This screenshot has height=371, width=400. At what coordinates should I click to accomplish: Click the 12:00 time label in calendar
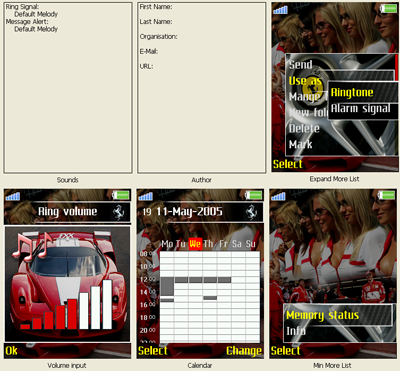coord(148,279)
